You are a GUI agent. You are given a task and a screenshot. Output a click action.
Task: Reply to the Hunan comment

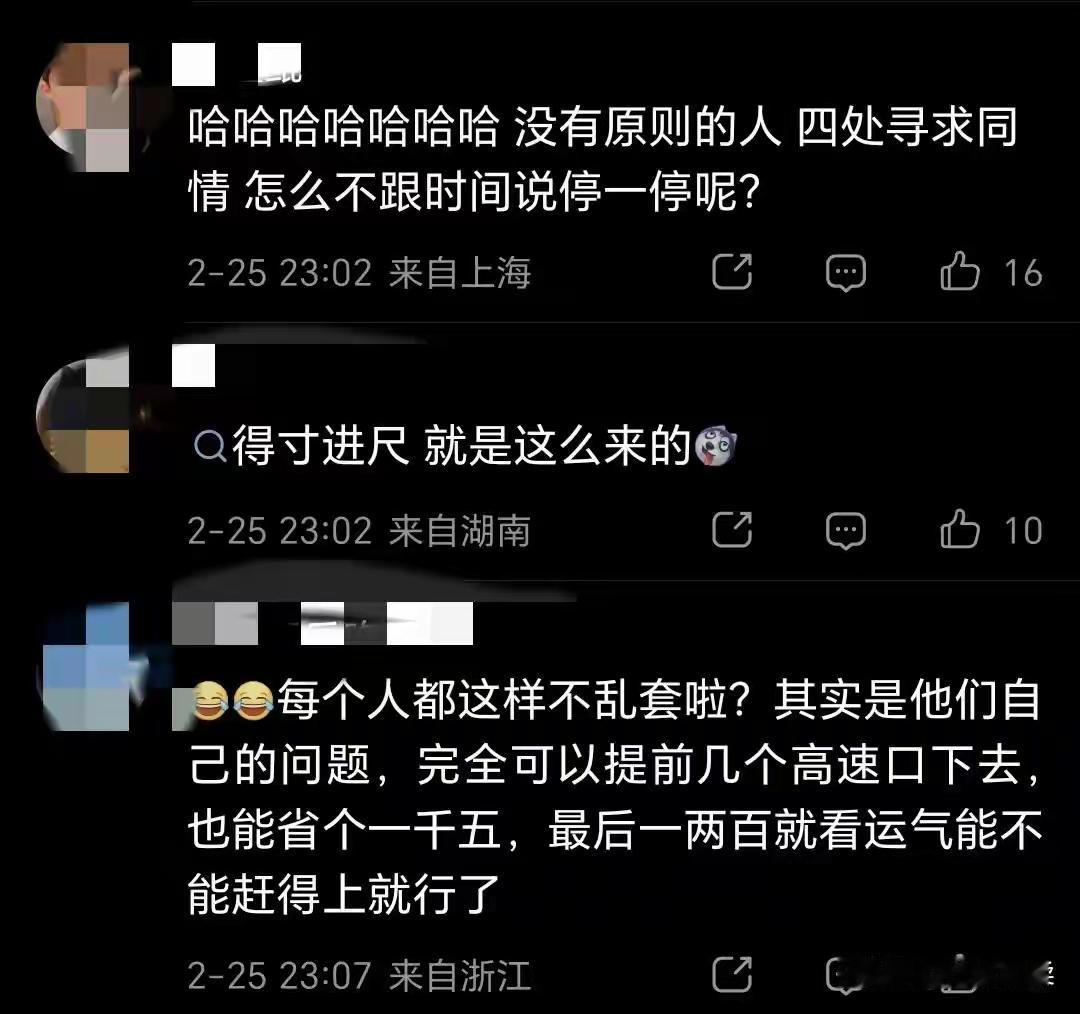tap(846, 531)
